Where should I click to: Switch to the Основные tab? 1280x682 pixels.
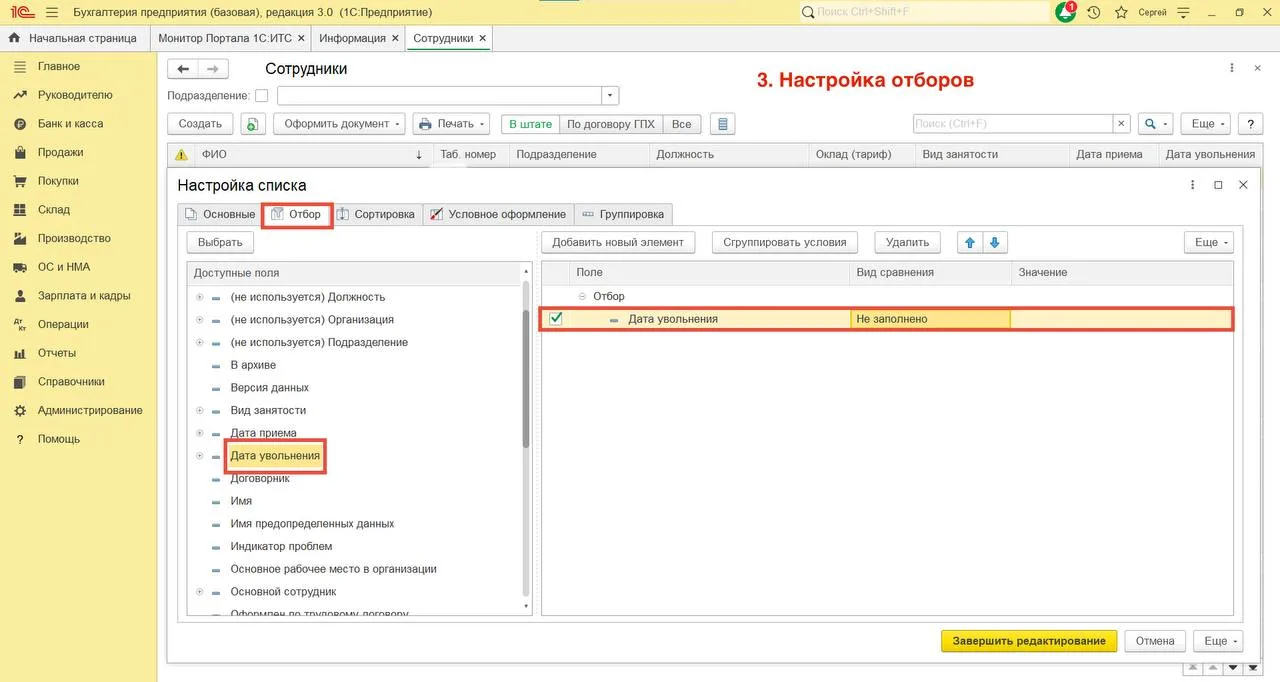(x=220, y=214)
